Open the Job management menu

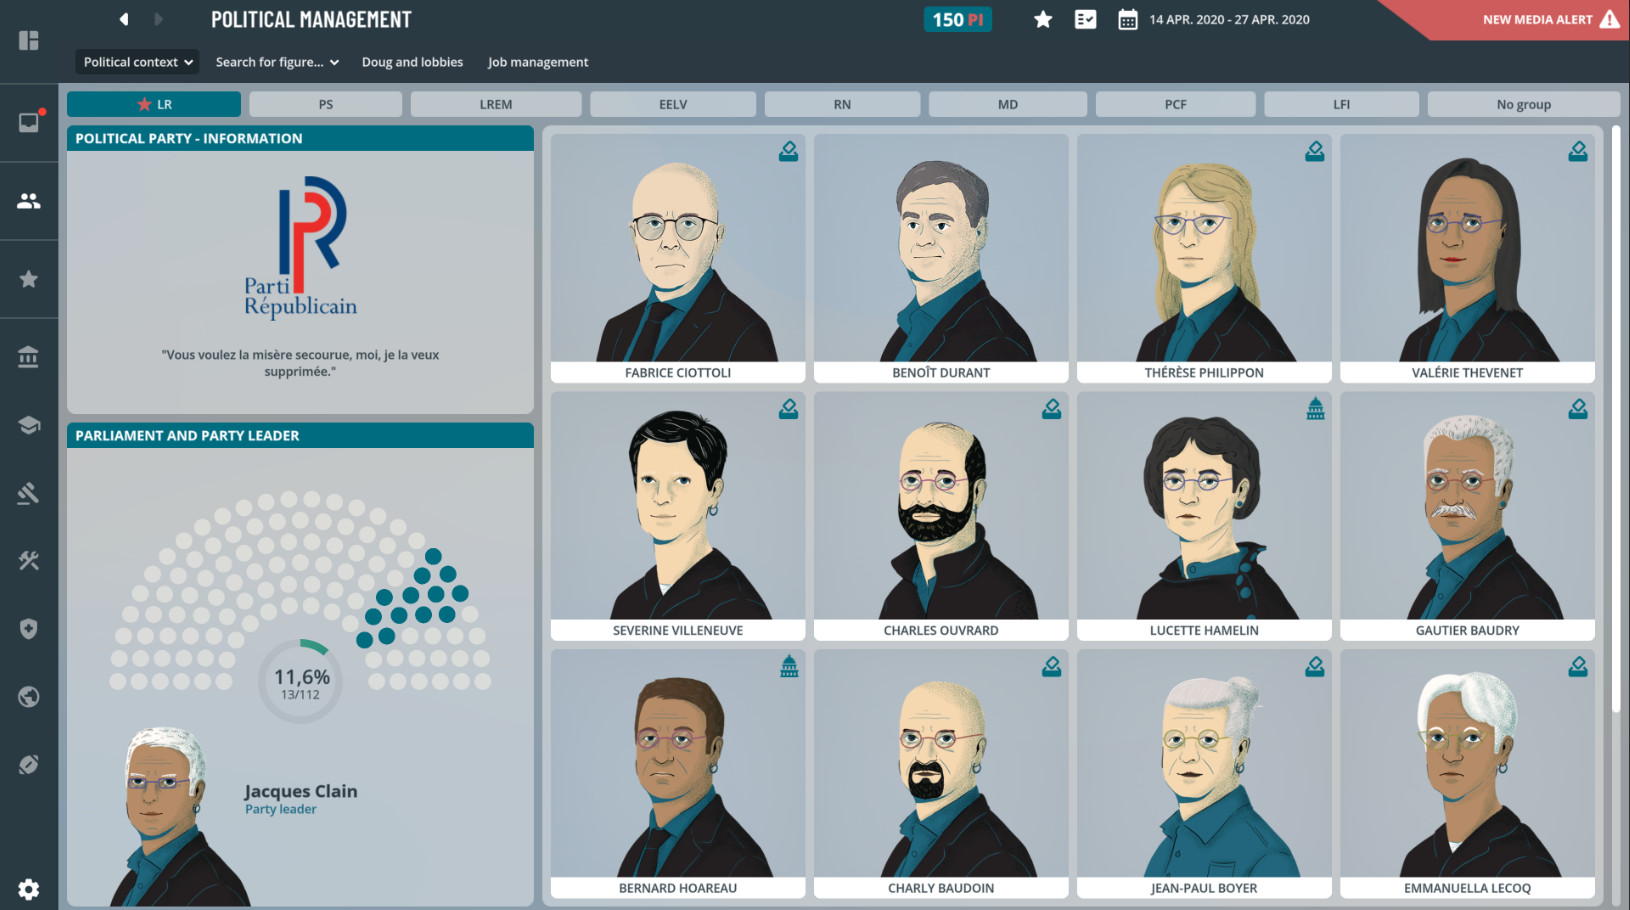click(538, 62)
